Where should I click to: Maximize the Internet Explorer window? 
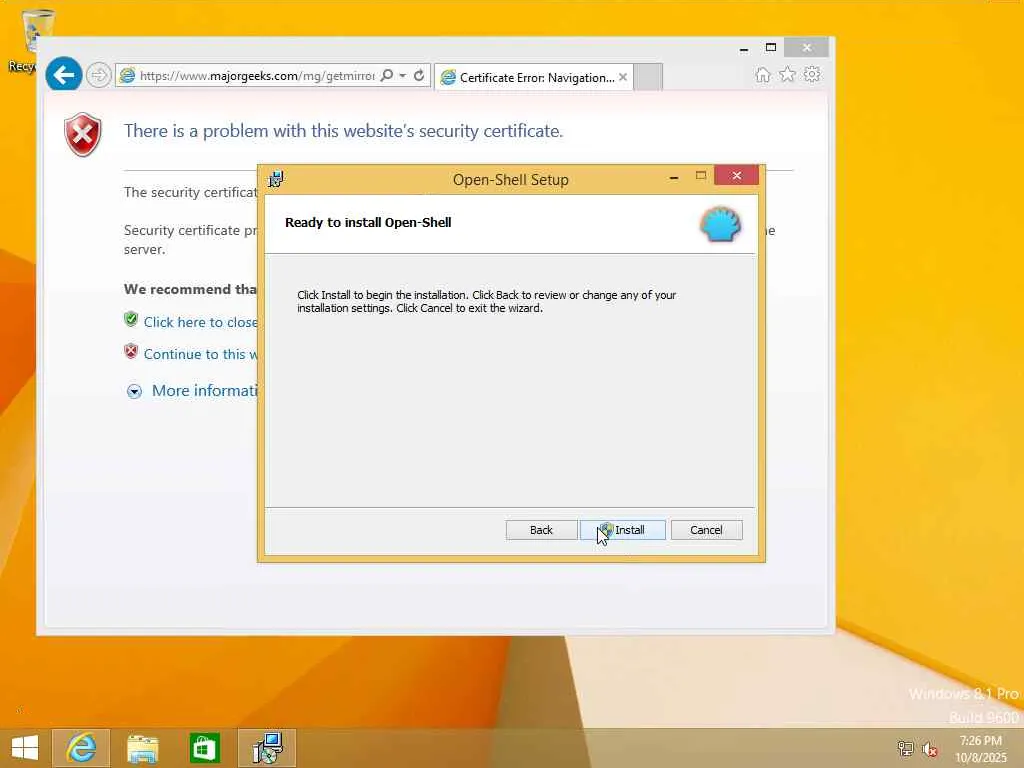(771, 48)
